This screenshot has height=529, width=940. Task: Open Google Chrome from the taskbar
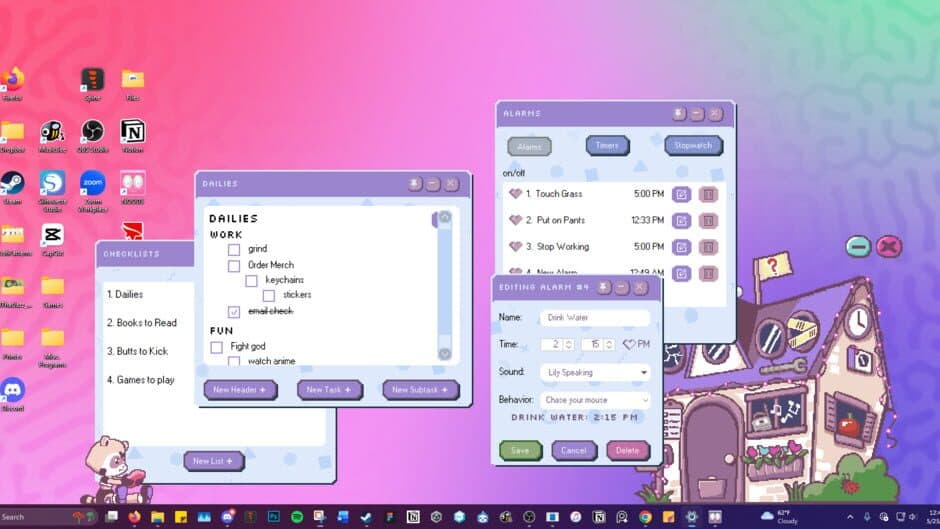[645, 516]
